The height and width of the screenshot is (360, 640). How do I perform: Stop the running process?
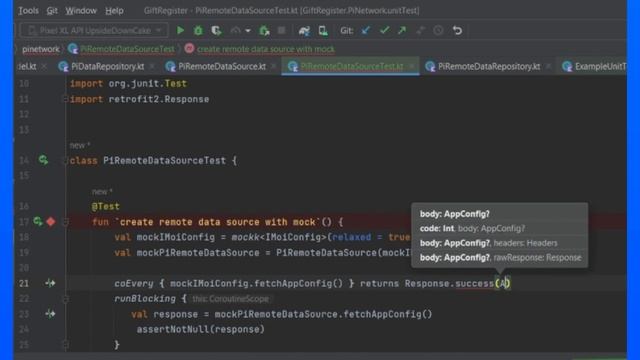[281, 30]
